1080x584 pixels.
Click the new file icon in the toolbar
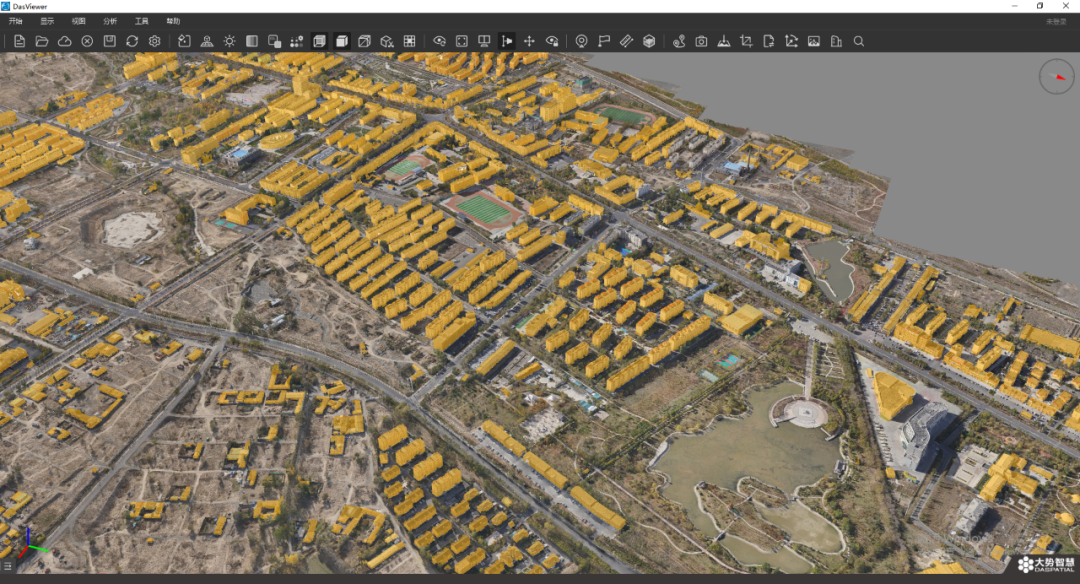(19, 41)
